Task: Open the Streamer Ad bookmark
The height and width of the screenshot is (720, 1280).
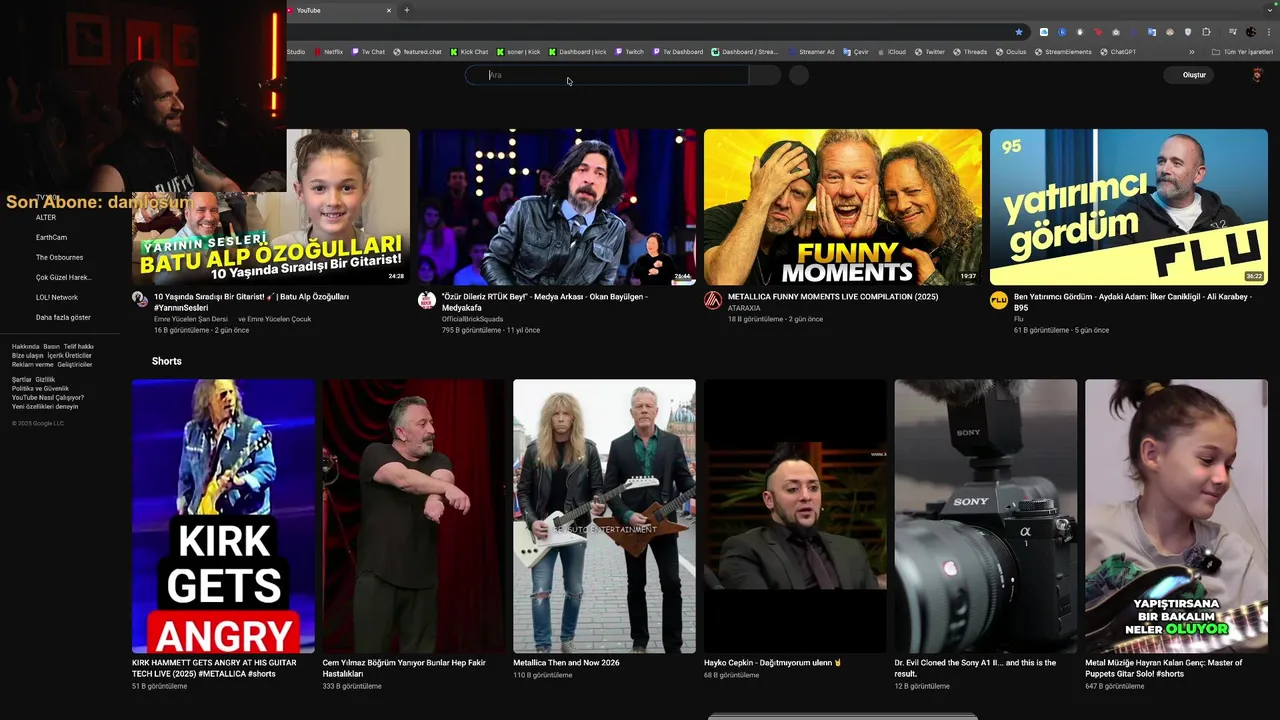Action: tap(811, 52)
